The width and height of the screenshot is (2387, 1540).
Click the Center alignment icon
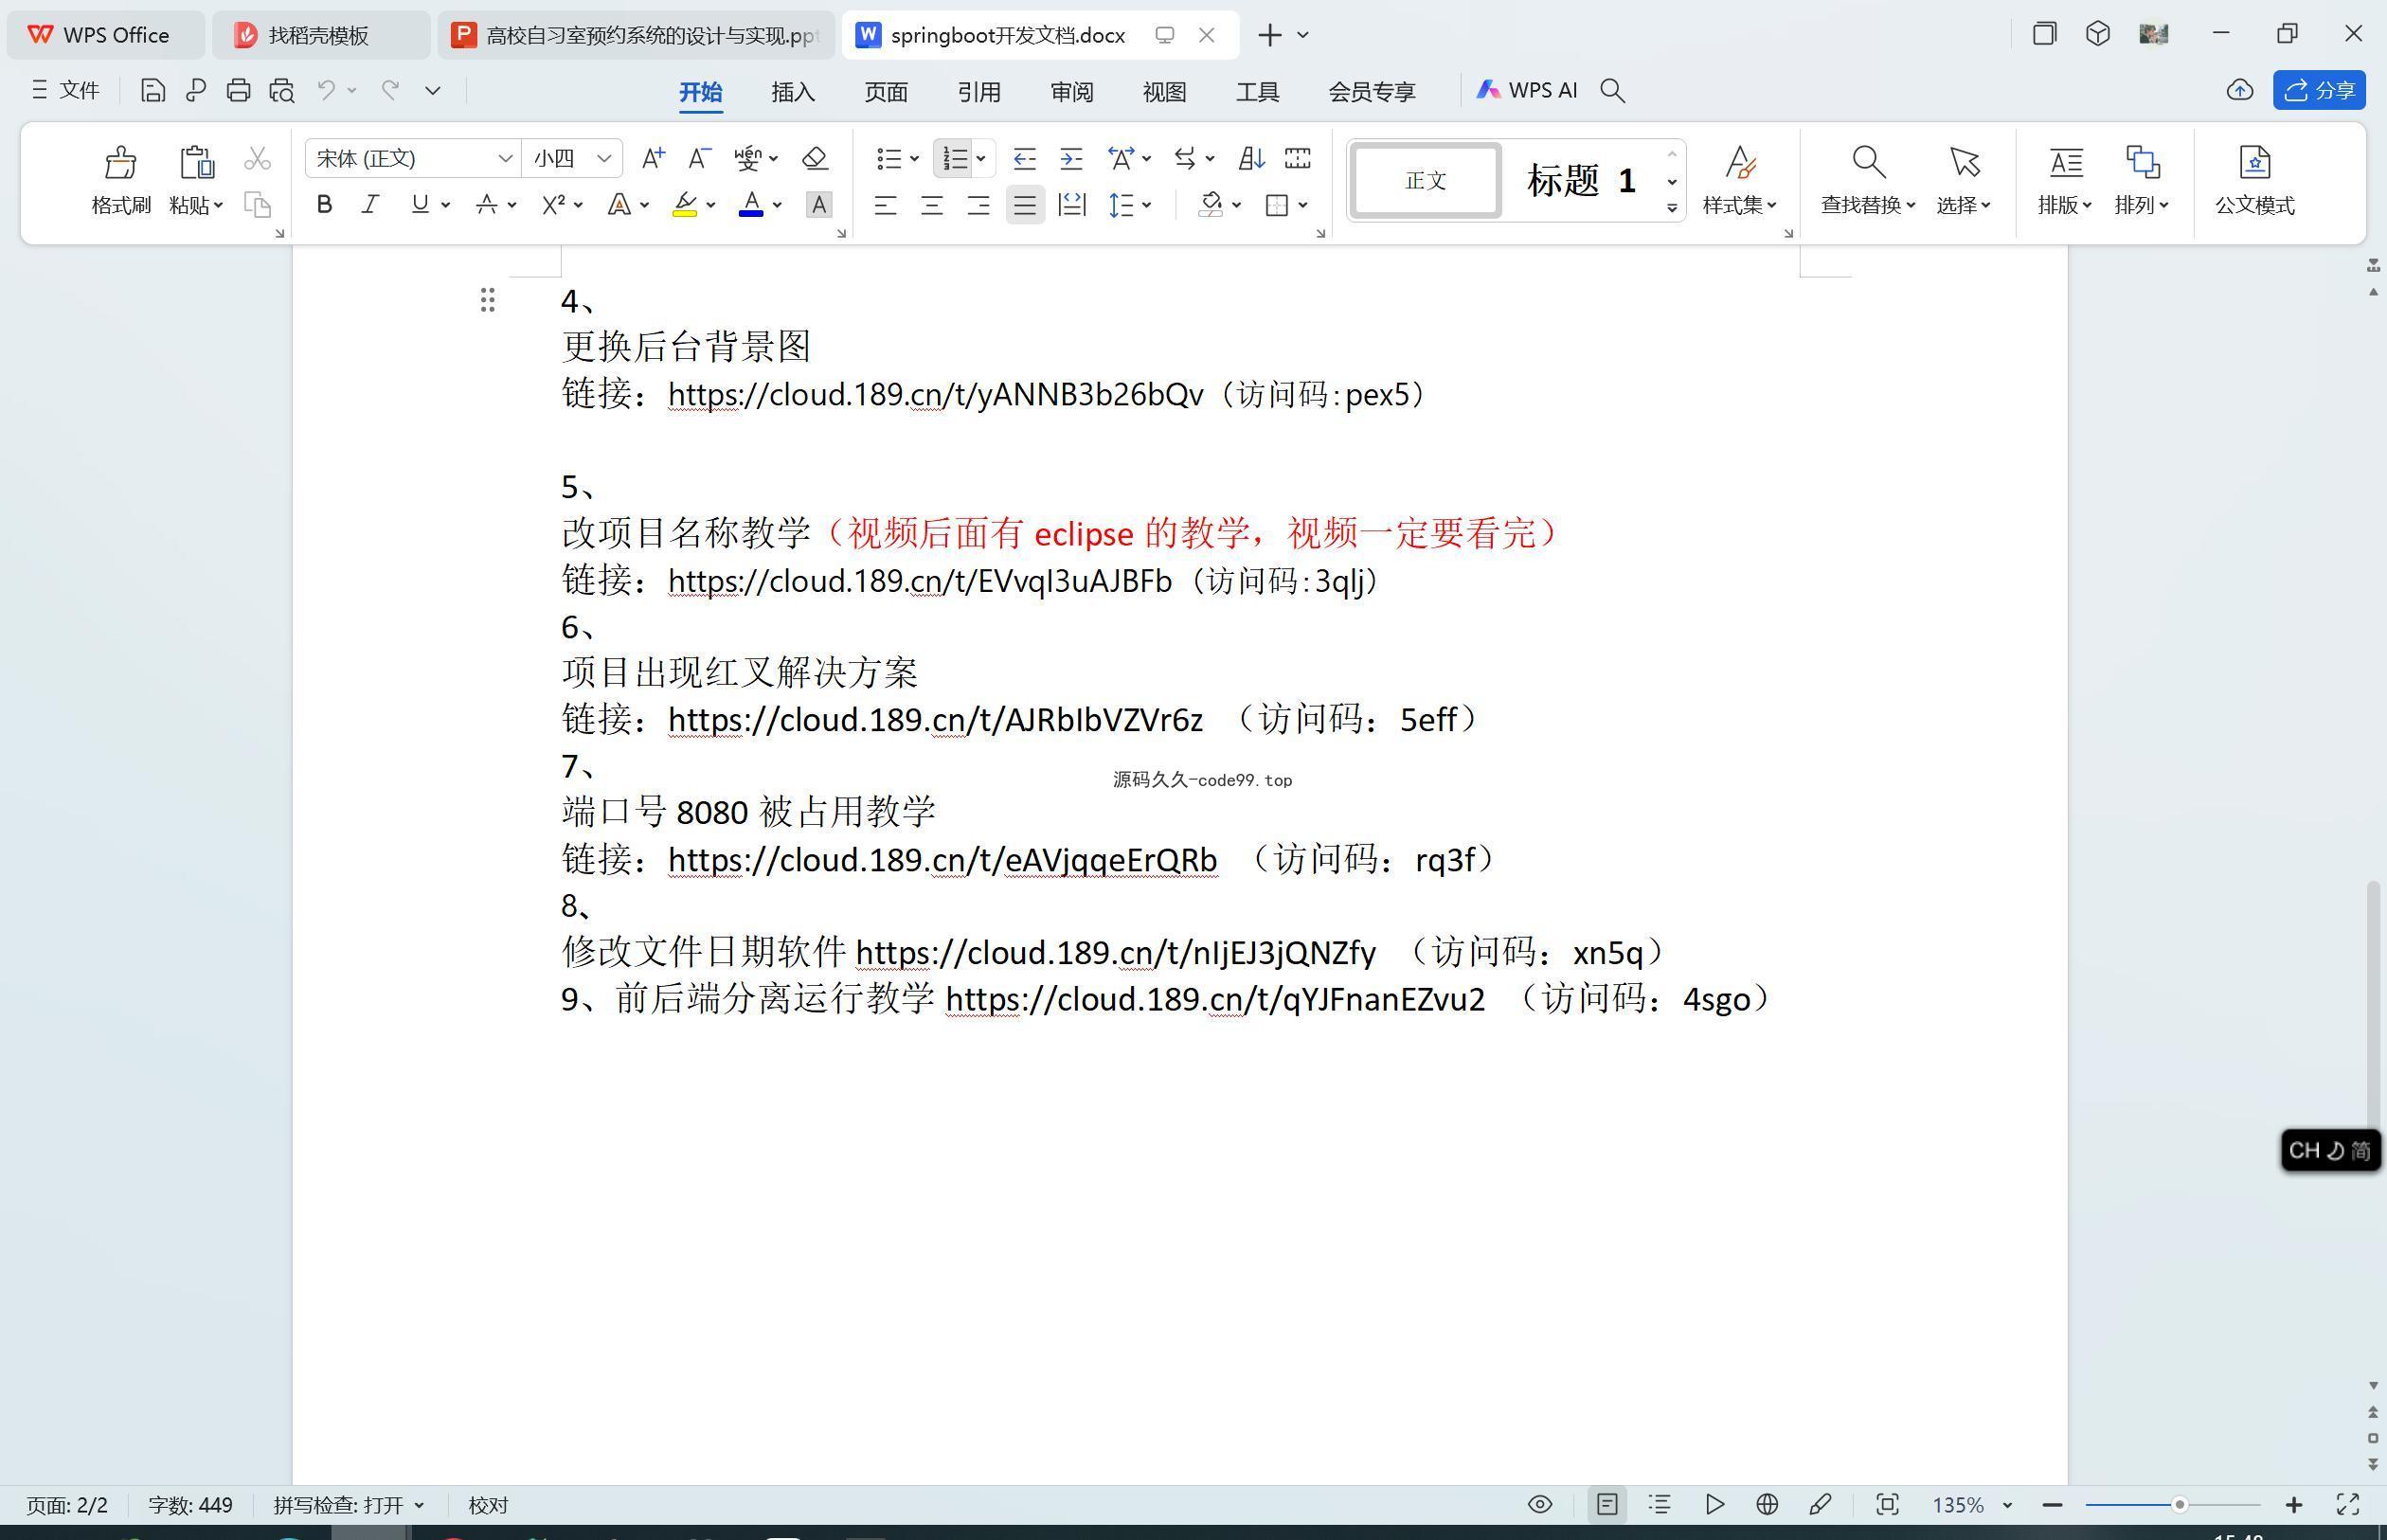pyautogui.click(x=932, y=205)
